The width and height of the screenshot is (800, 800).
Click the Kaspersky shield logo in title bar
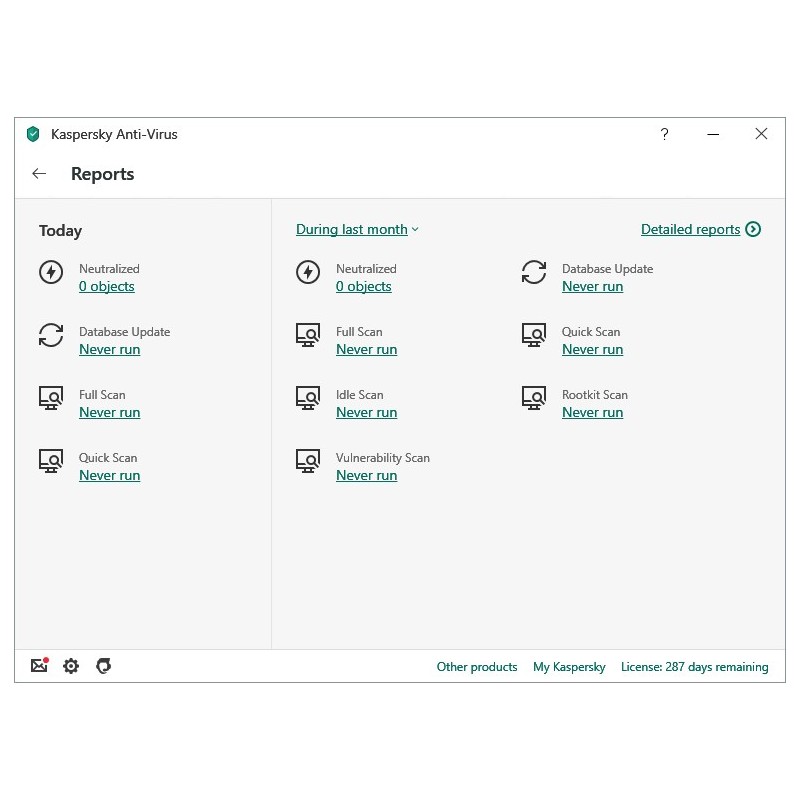[x=33, y=134]
